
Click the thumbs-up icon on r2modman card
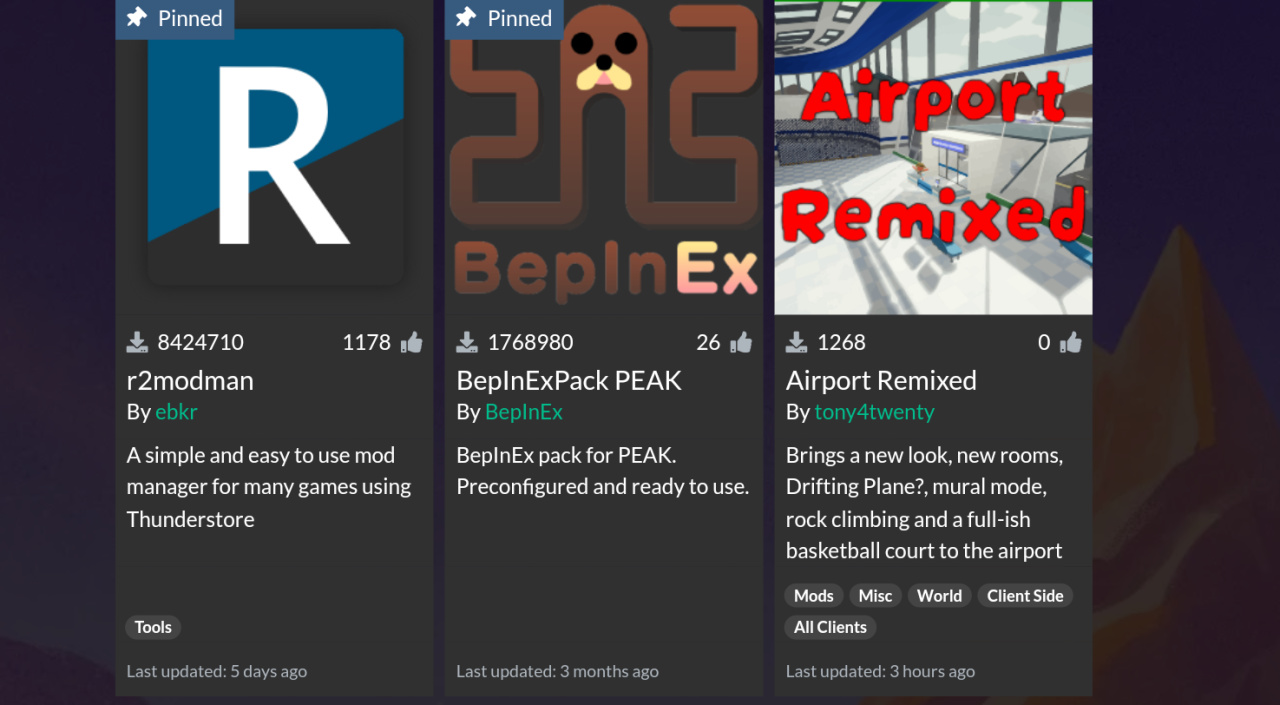(411, 343)
